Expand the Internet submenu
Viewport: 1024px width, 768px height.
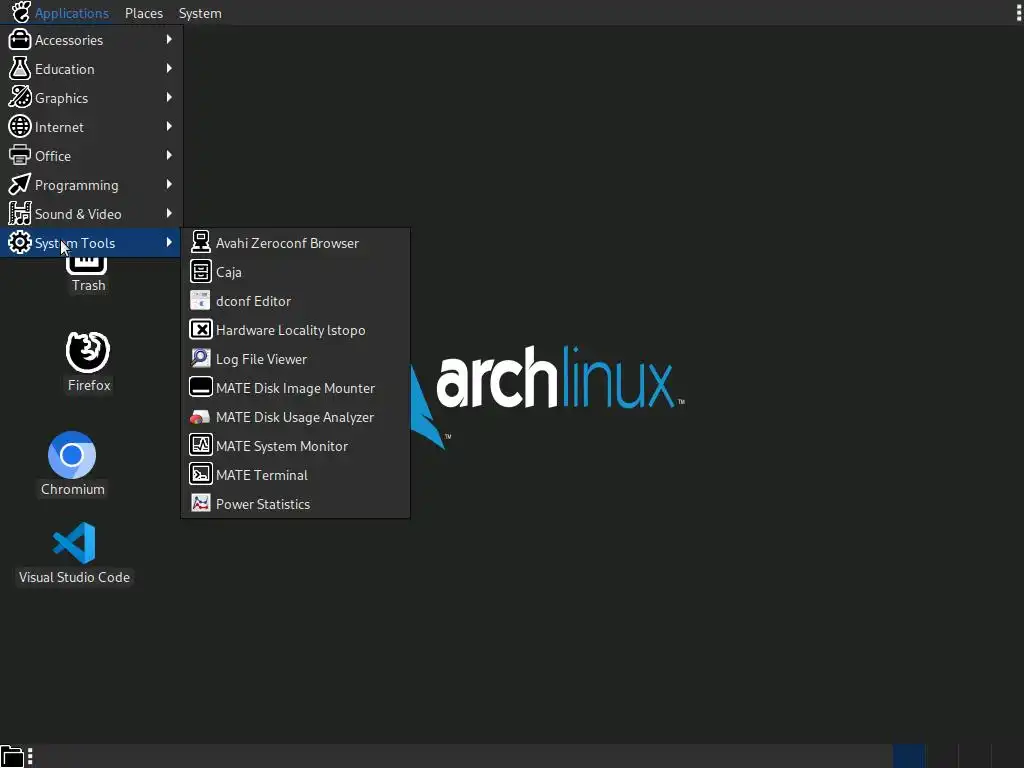pyautogui.click(x=91, y=127)
